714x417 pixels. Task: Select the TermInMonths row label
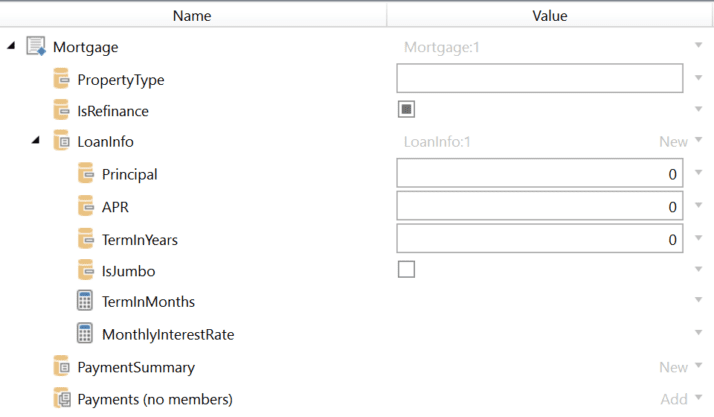point(148,302)
